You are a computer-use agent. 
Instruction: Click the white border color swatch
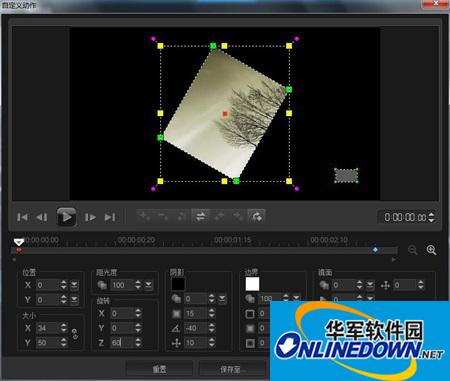(252, 284)
